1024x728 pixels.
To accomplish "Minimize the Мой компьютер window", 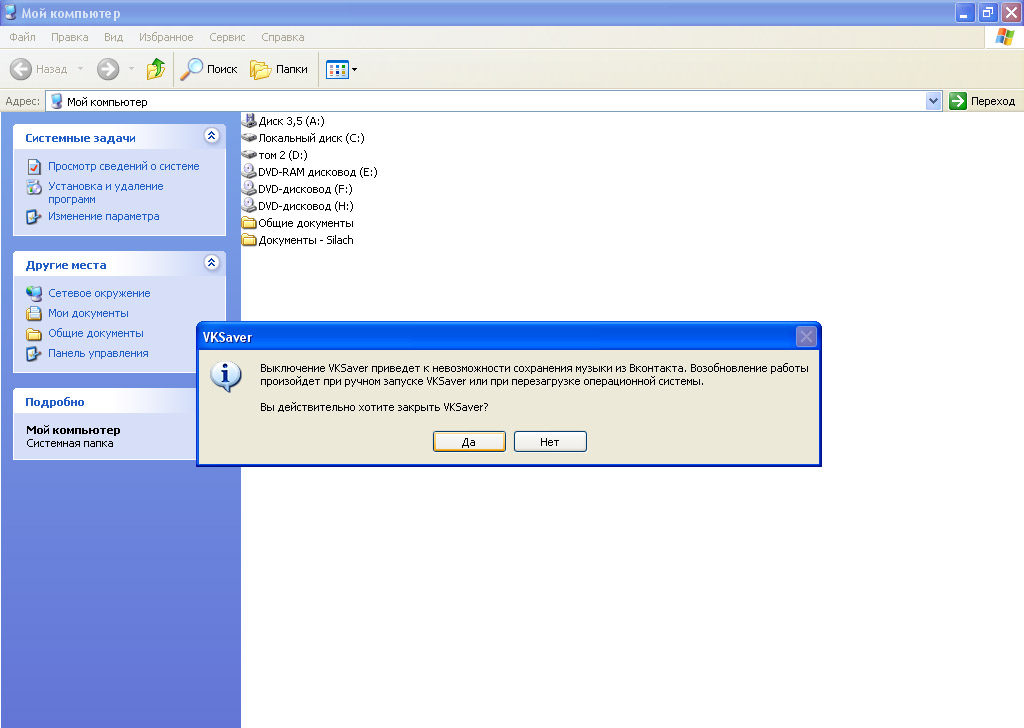I will pos(965,12).
